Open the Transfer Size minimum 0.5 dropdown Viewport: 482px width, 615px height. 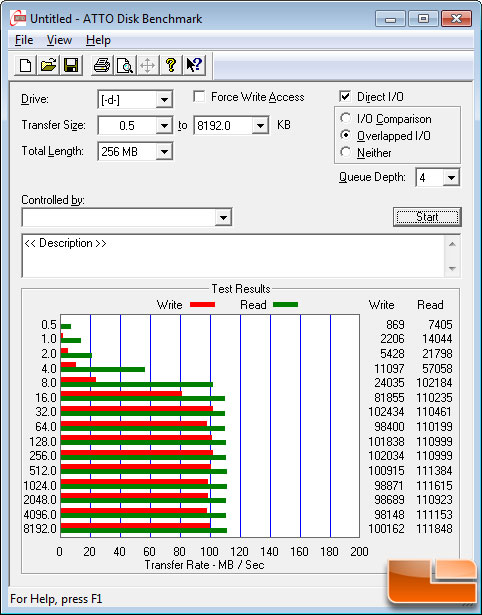click(x=164, y=126)
